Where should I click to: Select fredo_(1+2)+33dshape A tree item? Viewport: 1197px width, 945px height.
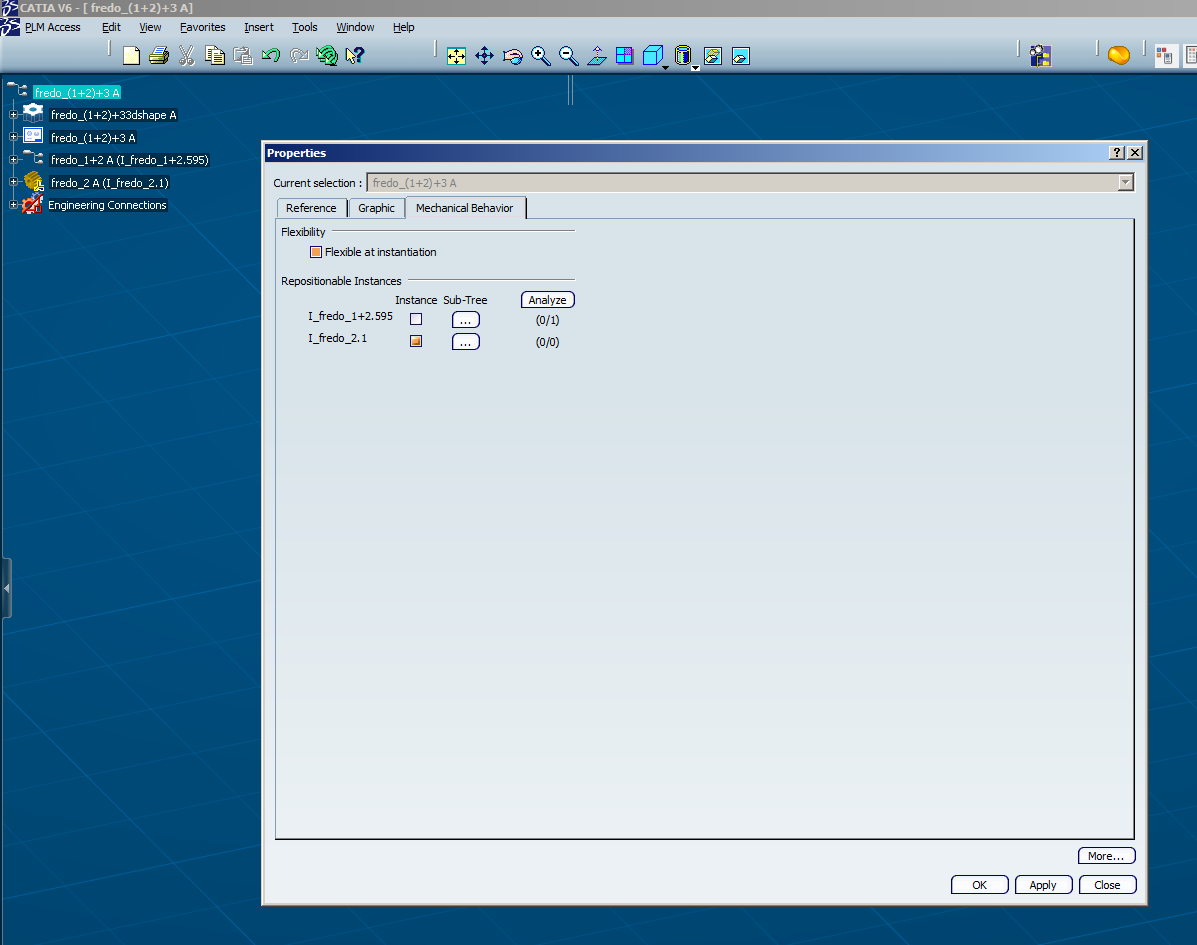click(x=114, y=115)
